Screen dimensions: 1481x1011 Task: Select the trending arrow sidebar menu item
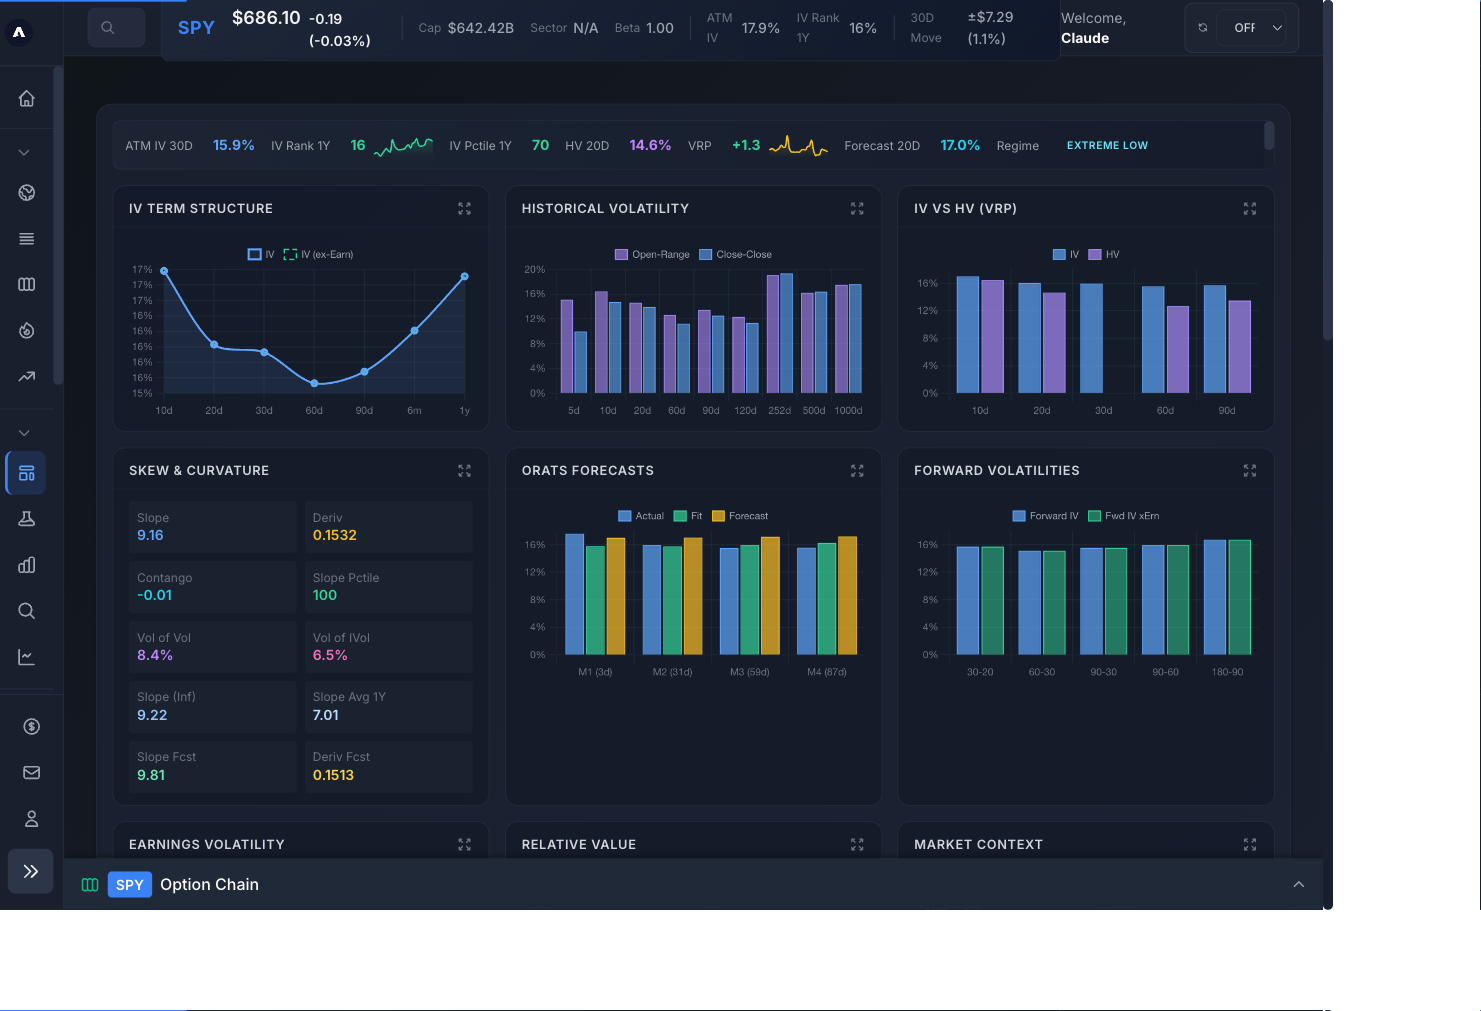click(x=27, y=377)
